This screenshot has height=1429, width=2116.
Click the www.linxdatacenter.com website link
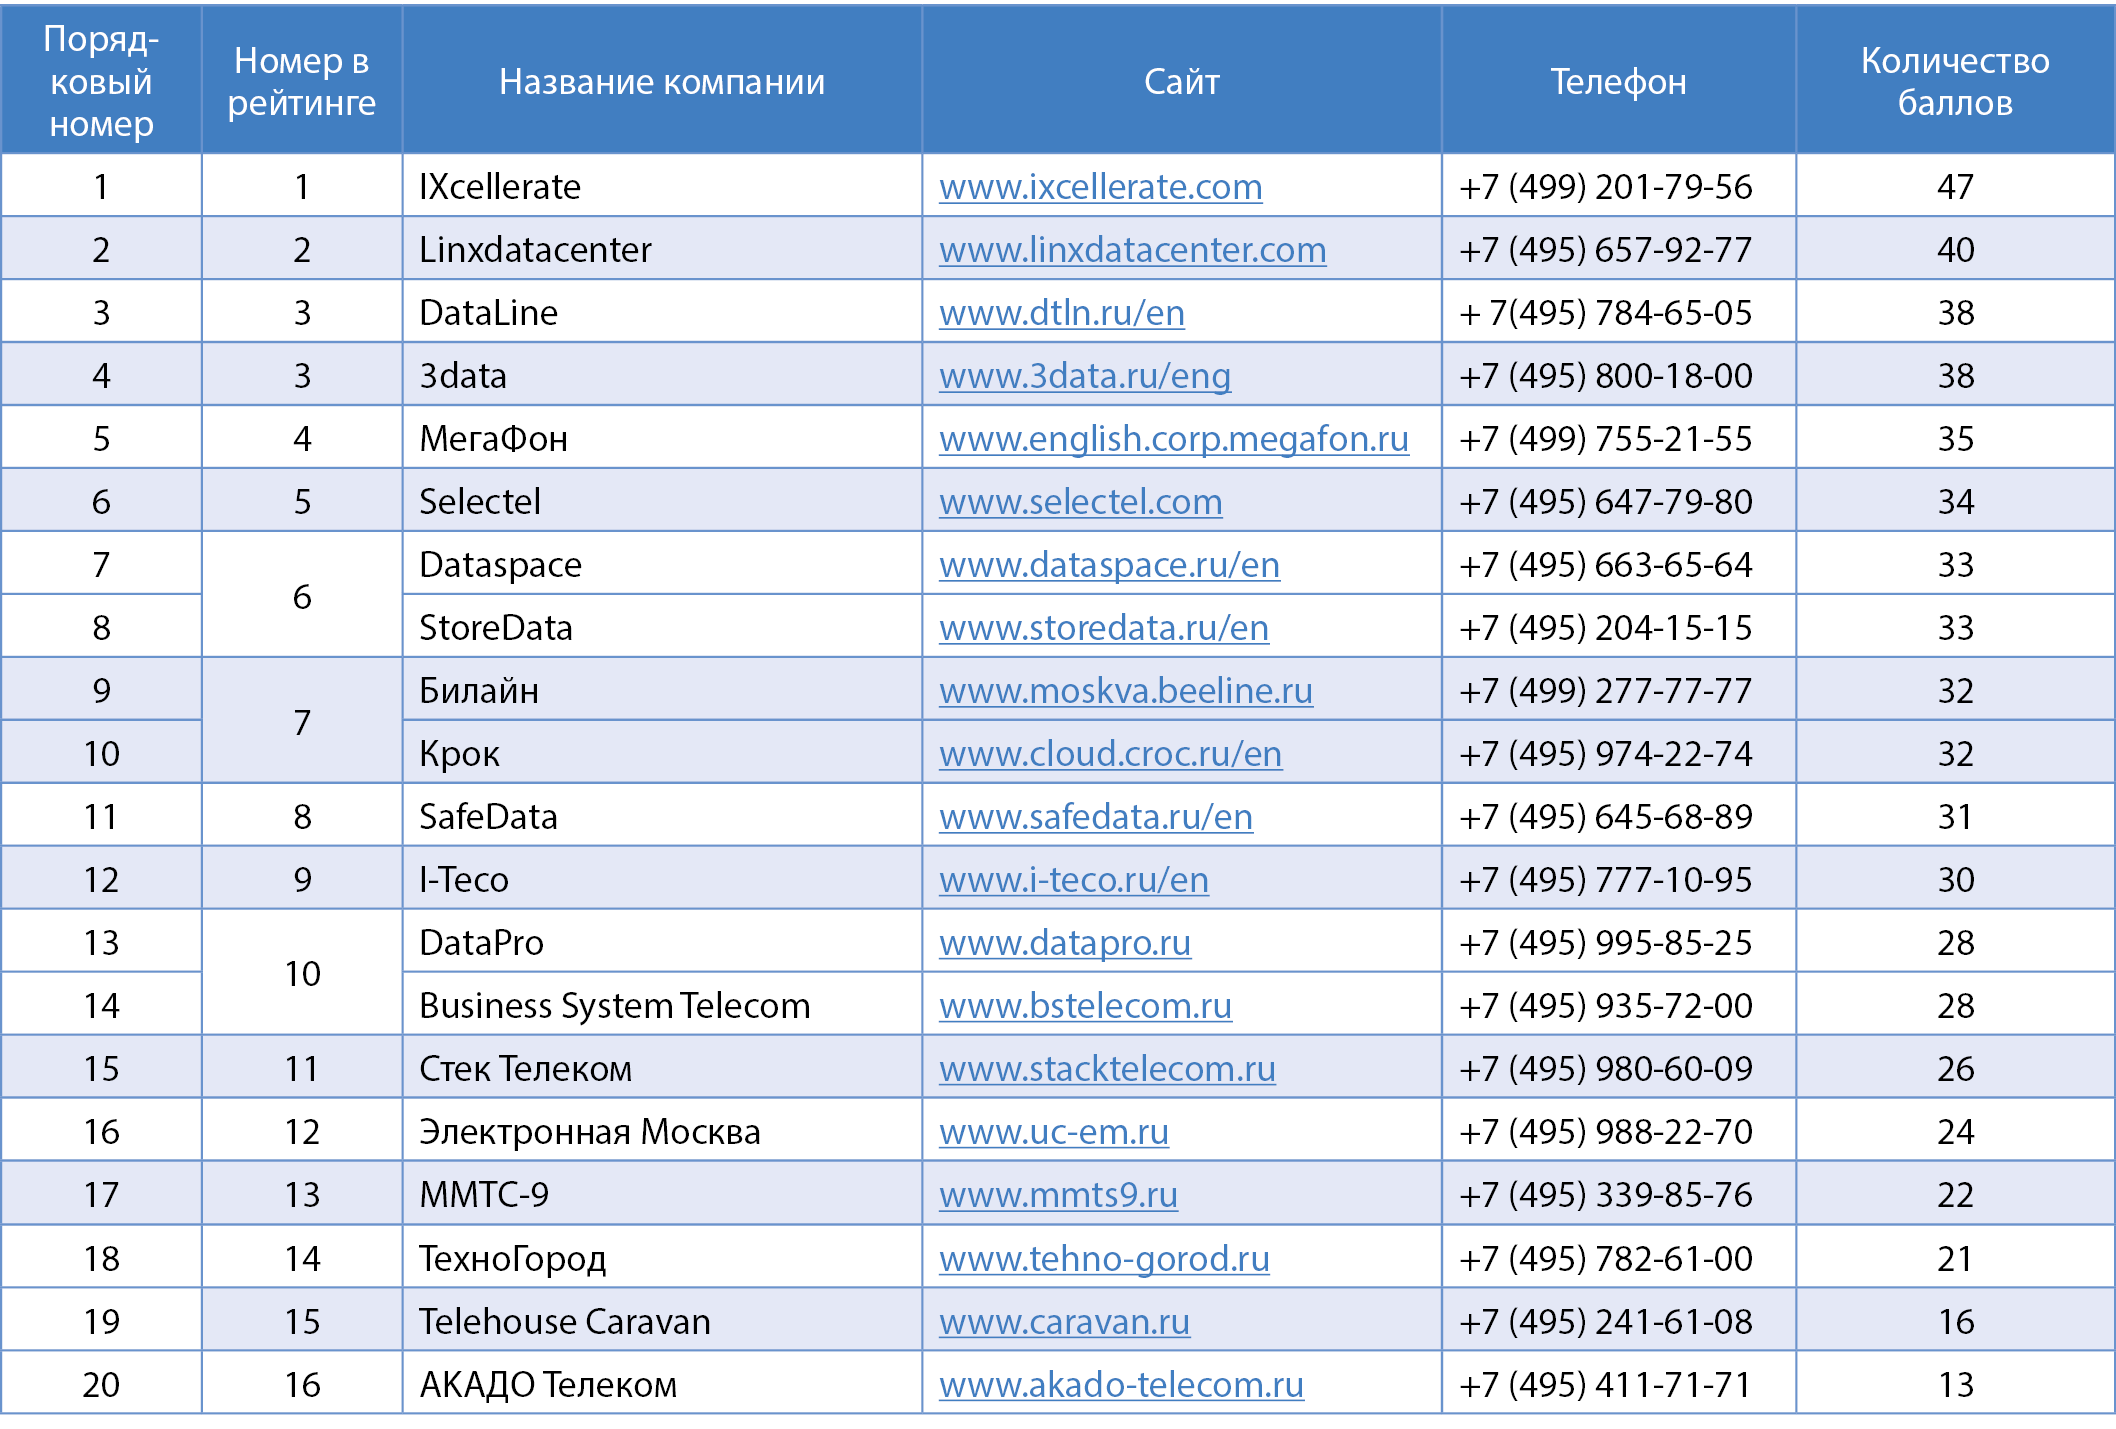tap(1132, 250)
